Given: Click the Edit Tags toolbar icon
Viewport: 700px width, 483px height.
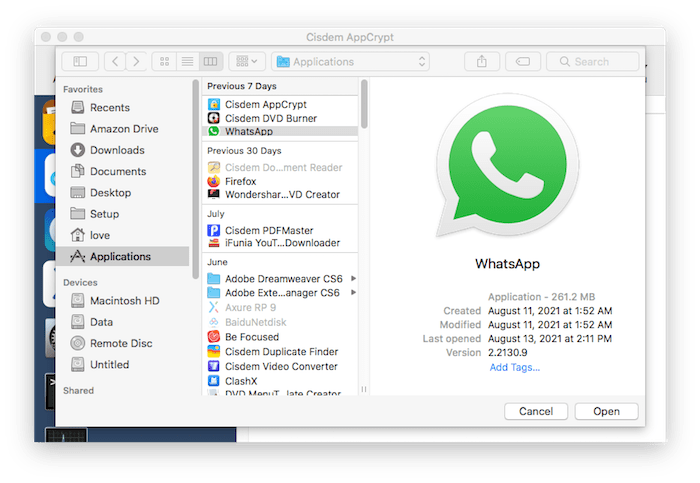Looking at the screenshot, I should coord(523,61).
